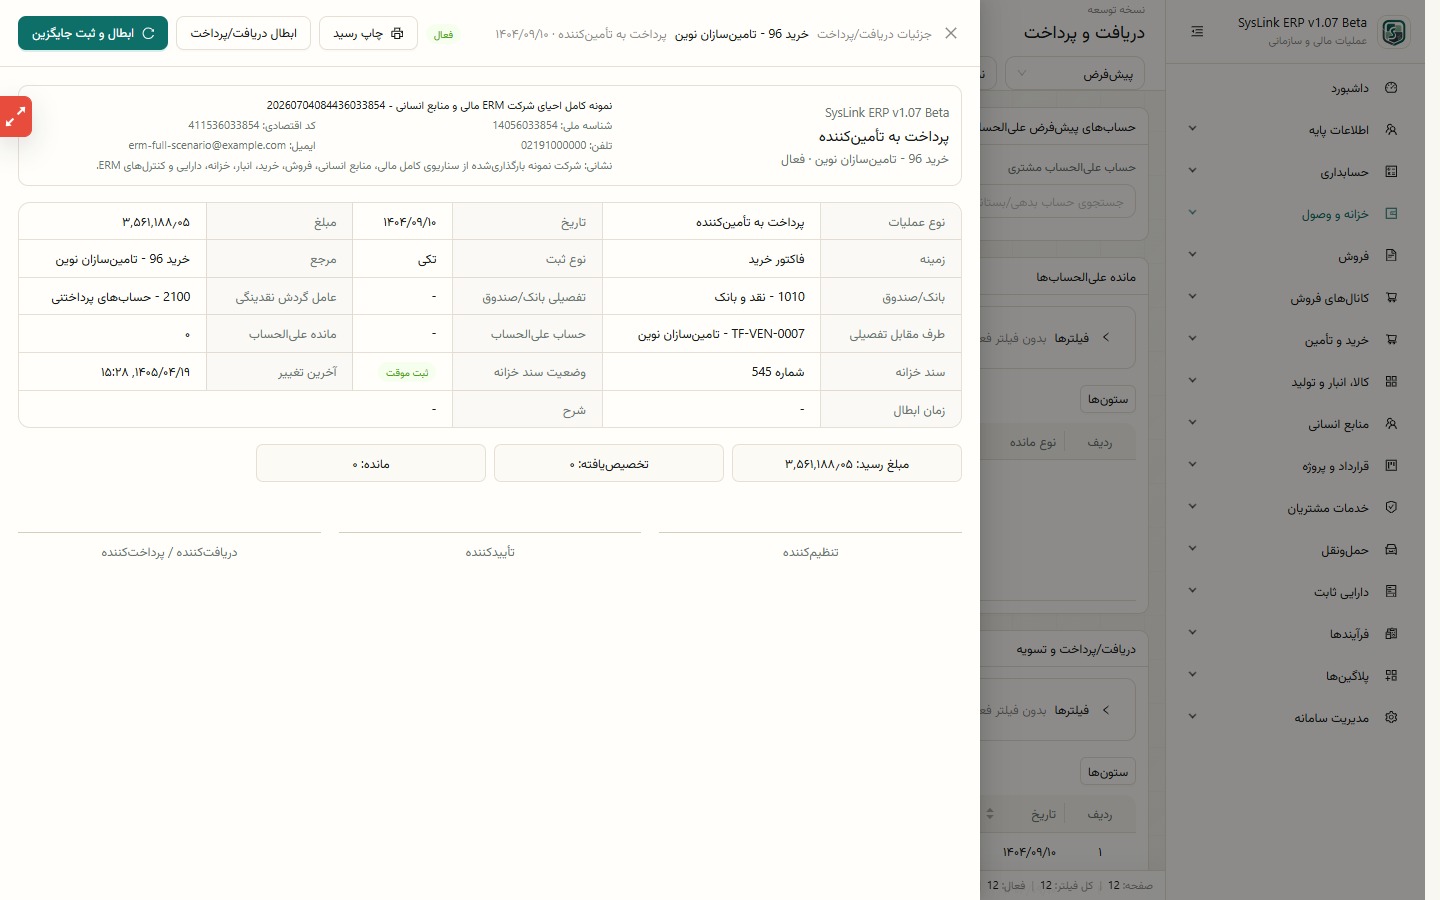Expand the کانال‌های فروش chevron
Viewport: 1440px width, 900px height.
[x=1192, y=298]
